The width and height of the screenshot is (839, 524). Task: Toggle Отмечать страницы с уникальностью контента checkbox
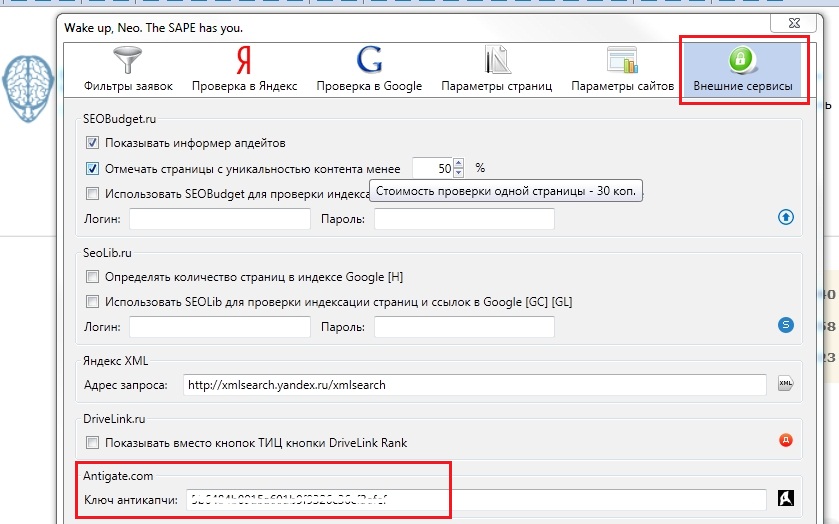coord(93,169)
